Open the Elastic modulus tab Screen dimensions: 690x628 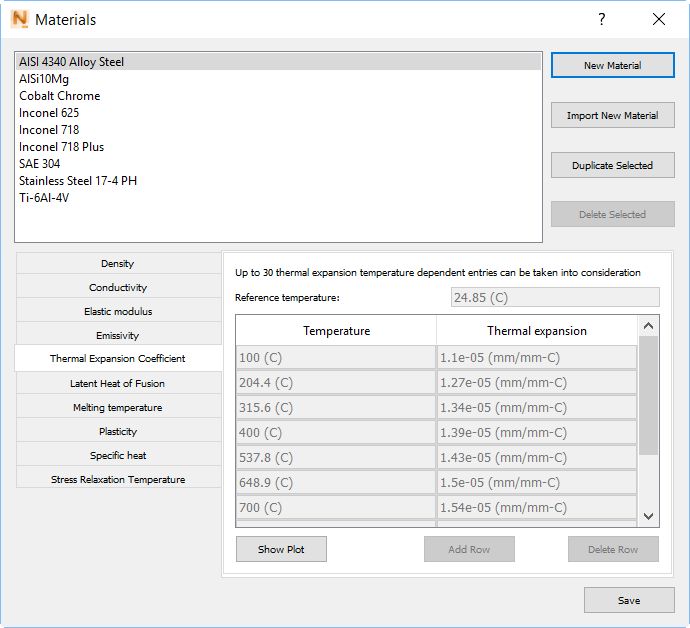[x=118, y=311]
